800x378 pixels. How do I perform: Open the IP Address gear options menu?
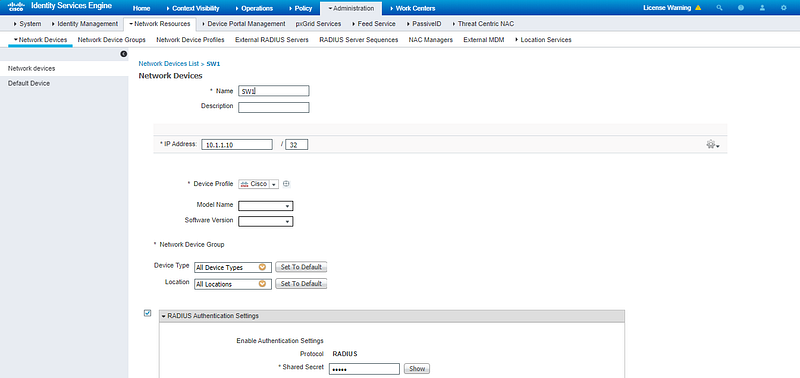point(713,145)
